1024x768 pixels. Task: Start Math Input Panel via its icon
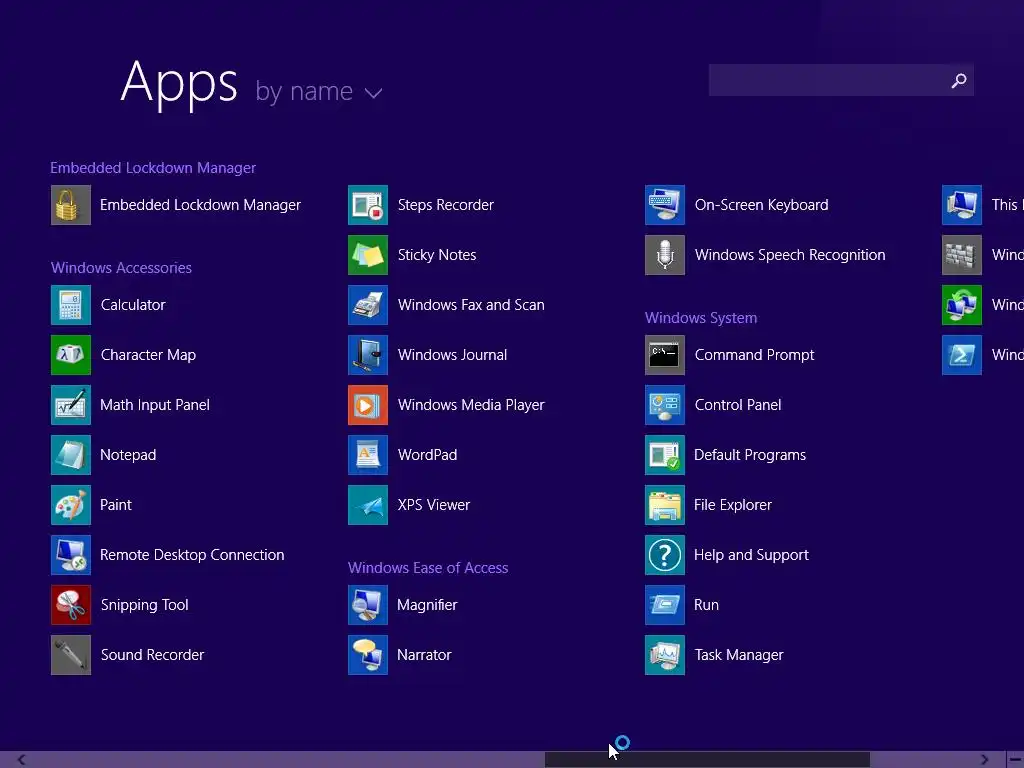click(x=71, y=405)
